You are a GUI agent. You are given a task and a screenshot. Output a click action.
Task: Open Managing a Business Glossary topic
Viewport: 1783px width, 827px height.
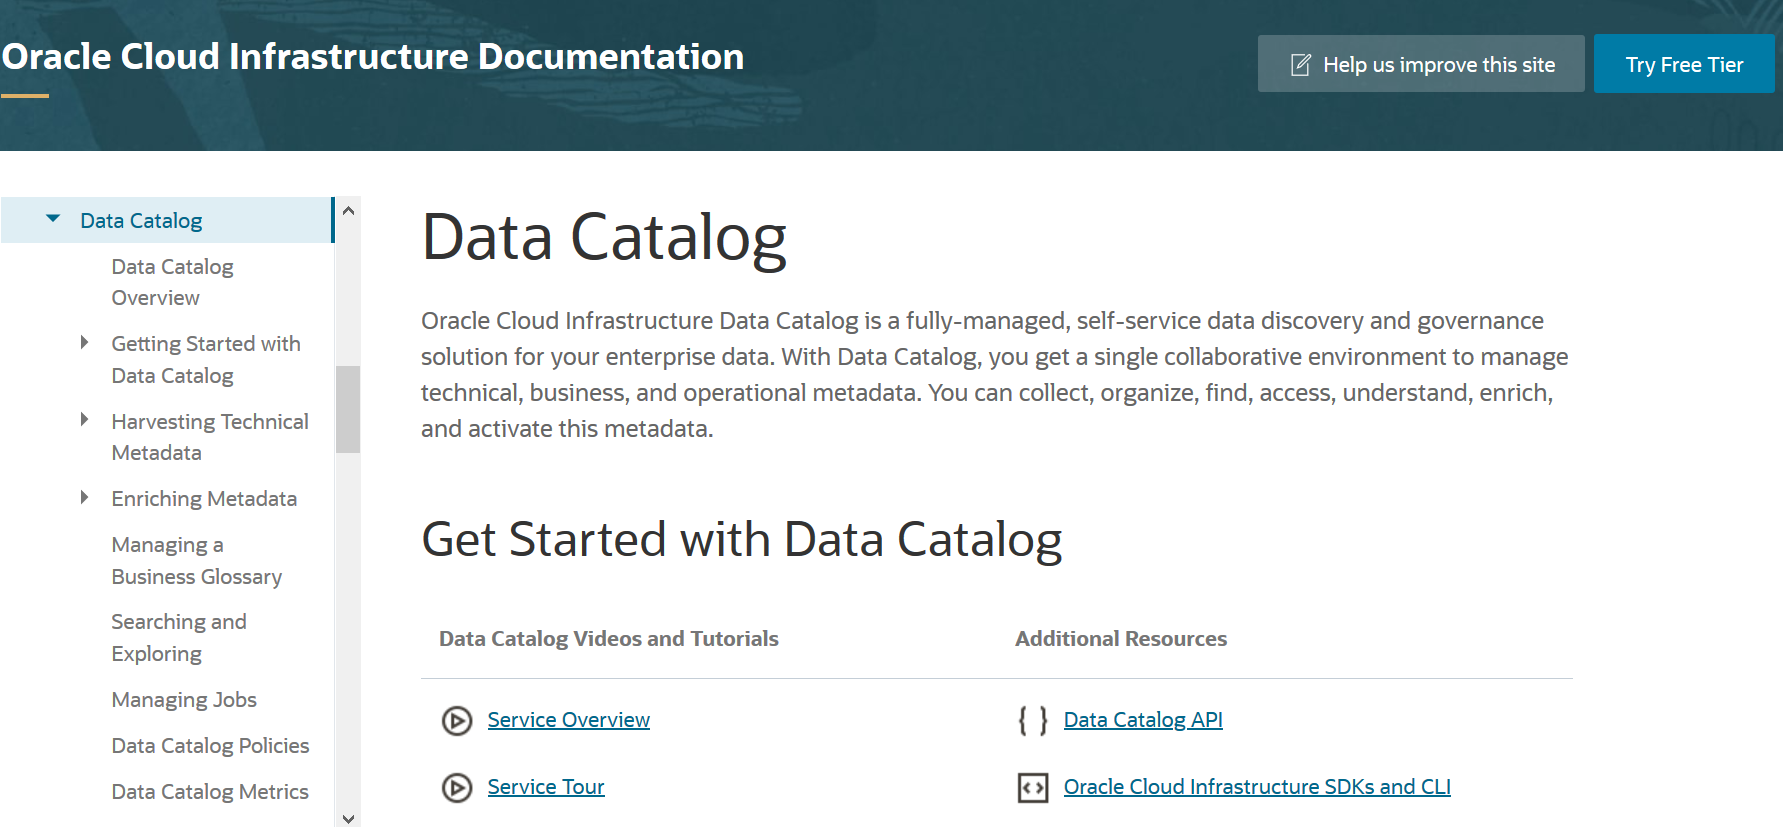[197, 560]
